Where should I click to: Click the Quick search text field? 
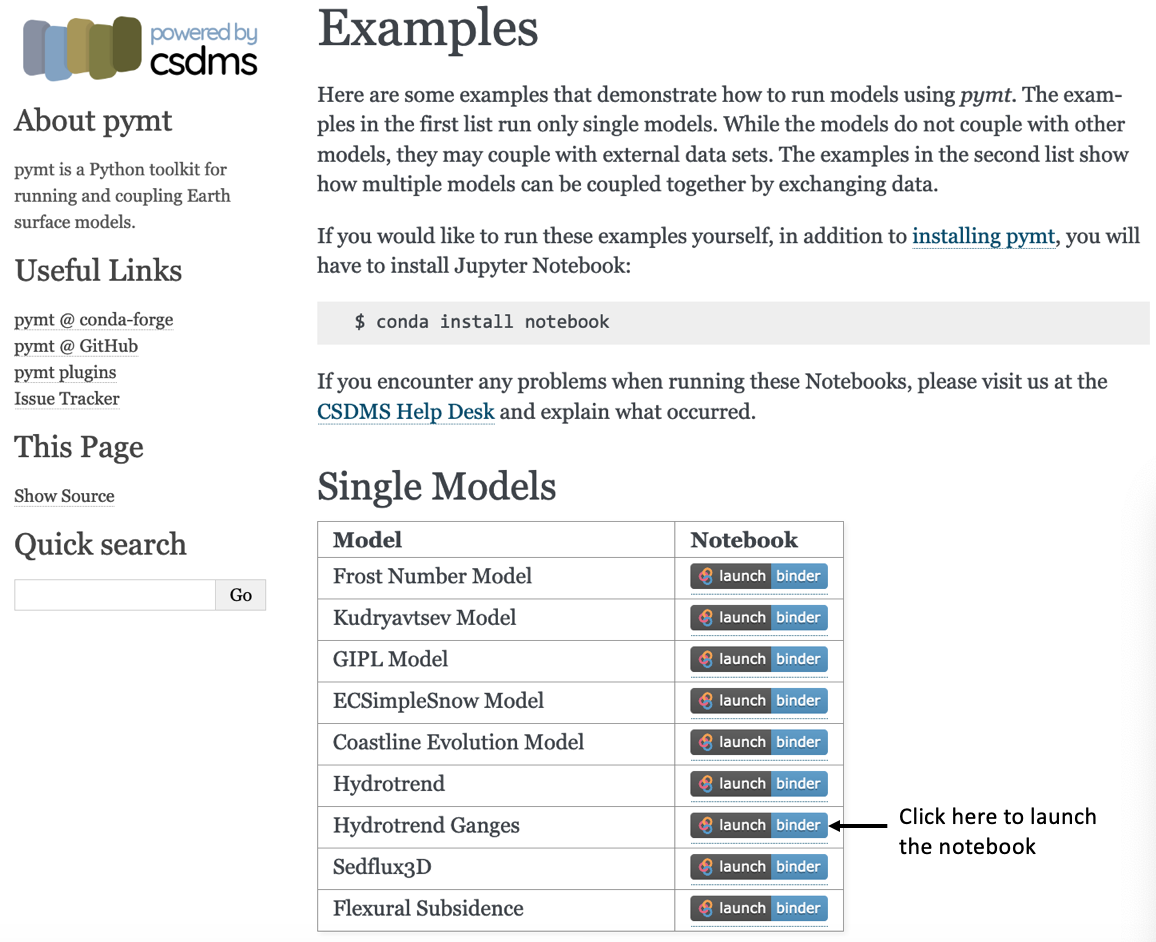115,595
